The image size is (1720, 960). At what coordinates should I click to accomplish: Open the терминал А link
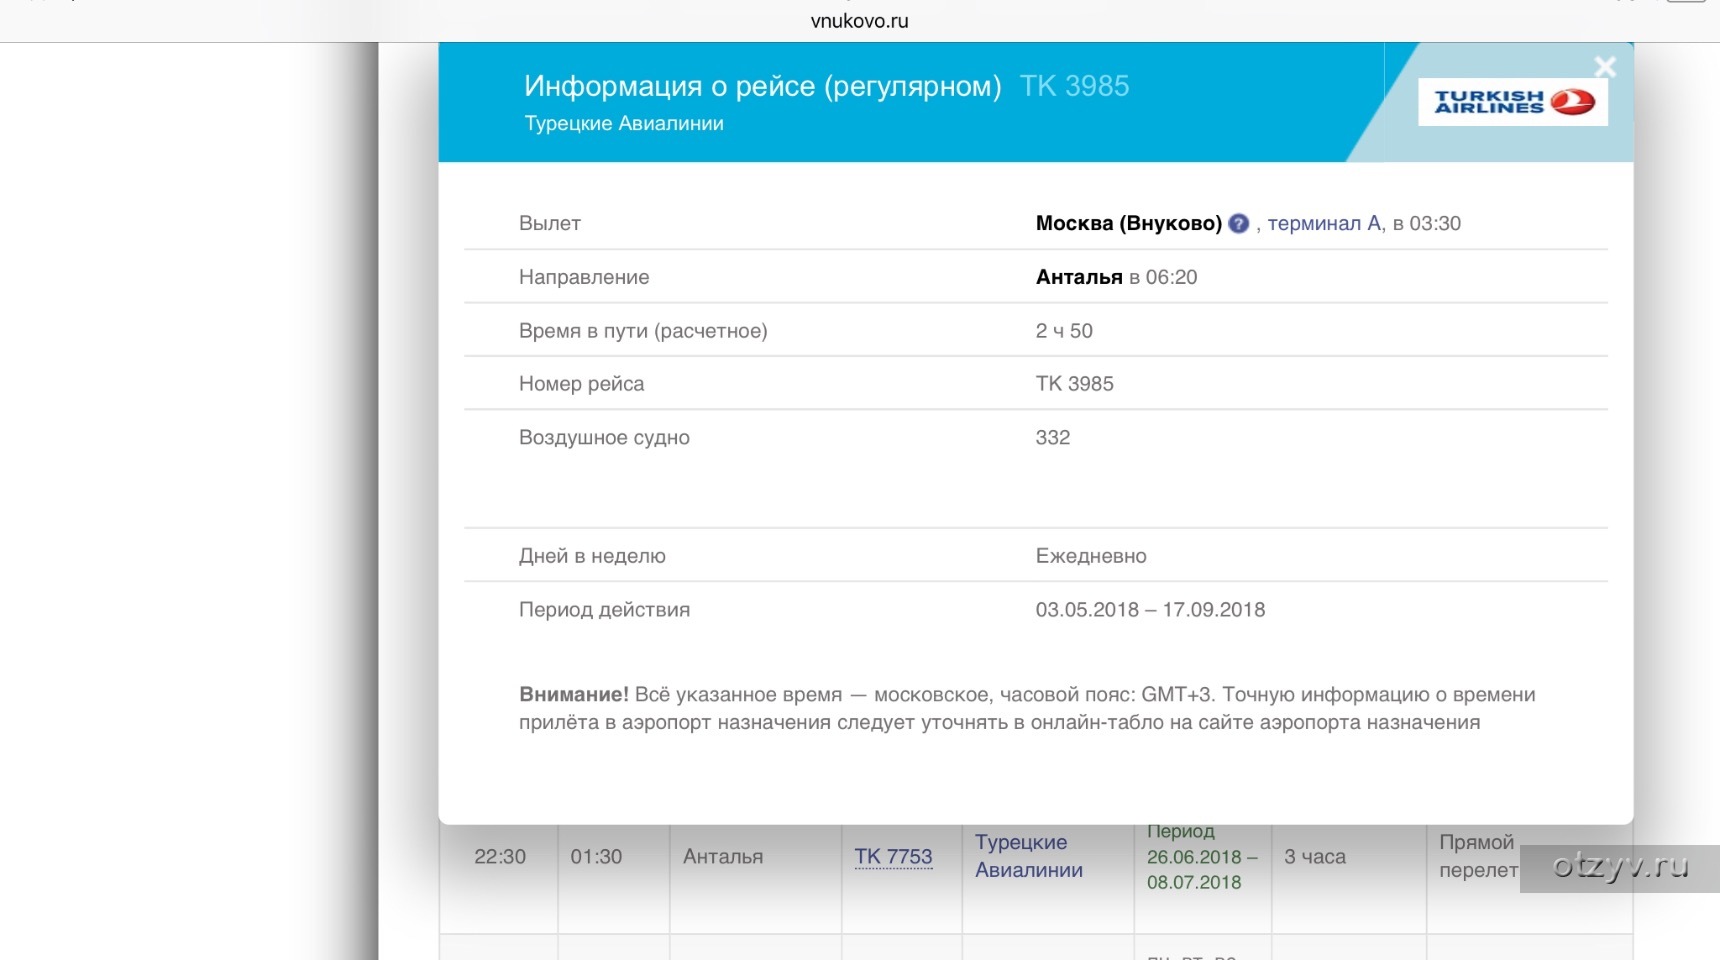1325,223
